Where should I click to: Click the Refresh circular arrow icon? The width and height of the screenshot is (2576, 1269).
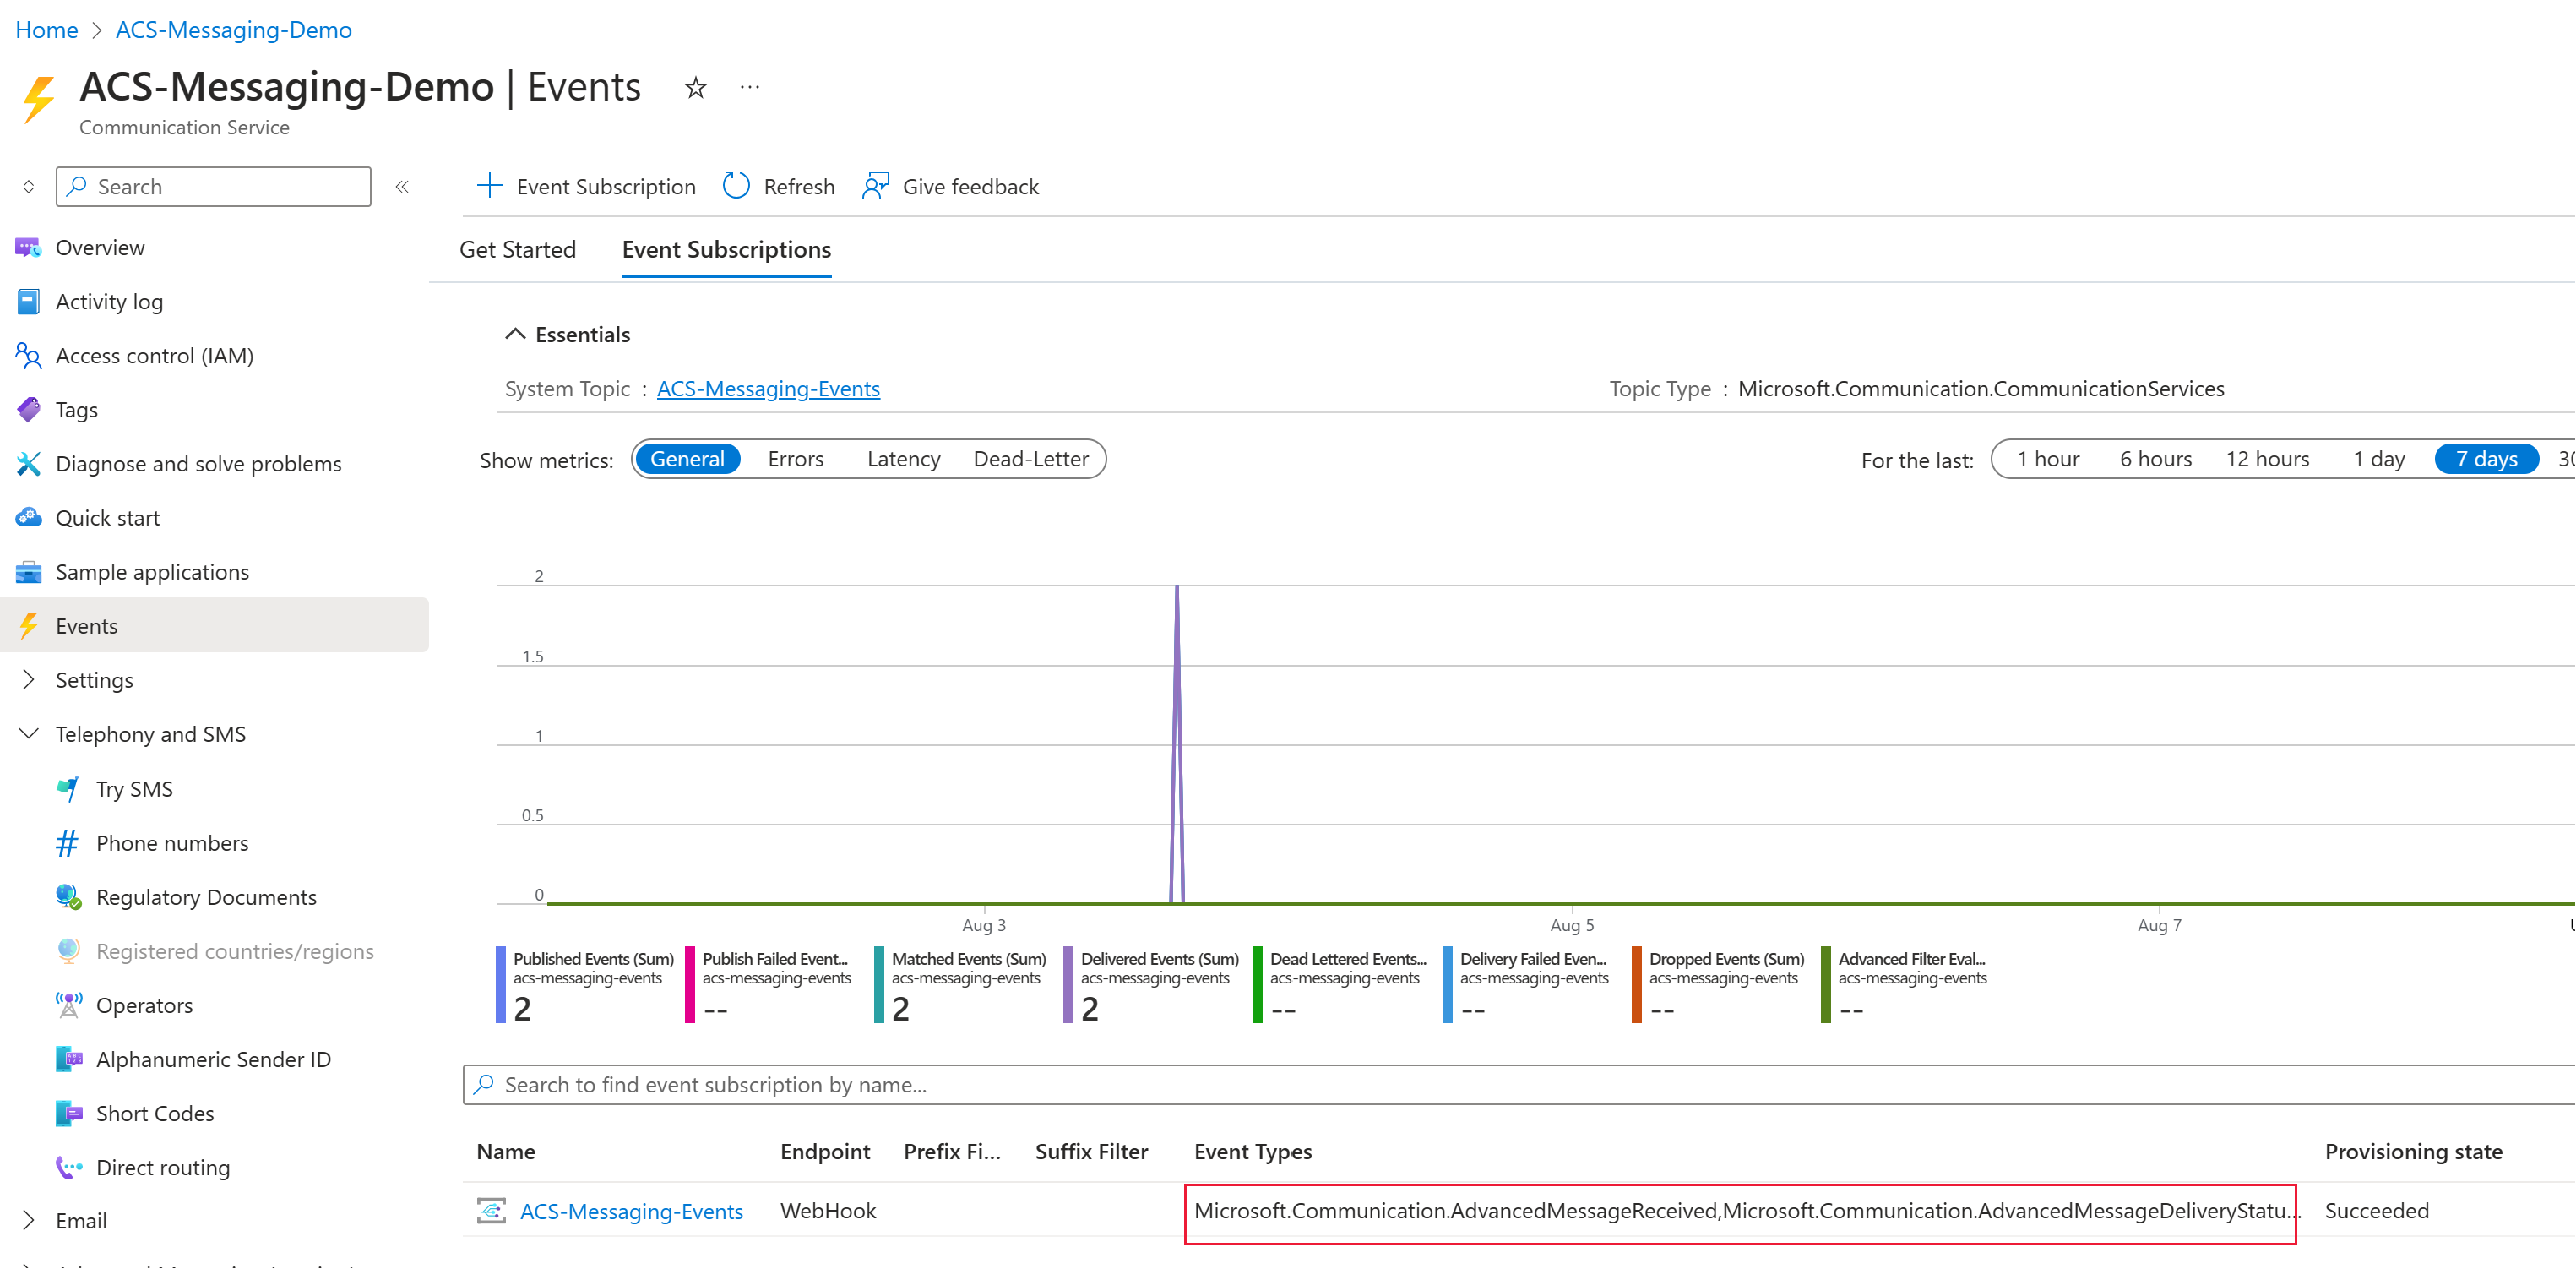click(x=736, y=186)
